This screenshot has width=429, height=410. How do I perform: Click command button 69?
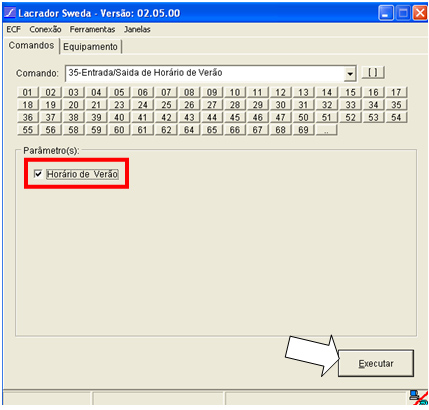303,130
